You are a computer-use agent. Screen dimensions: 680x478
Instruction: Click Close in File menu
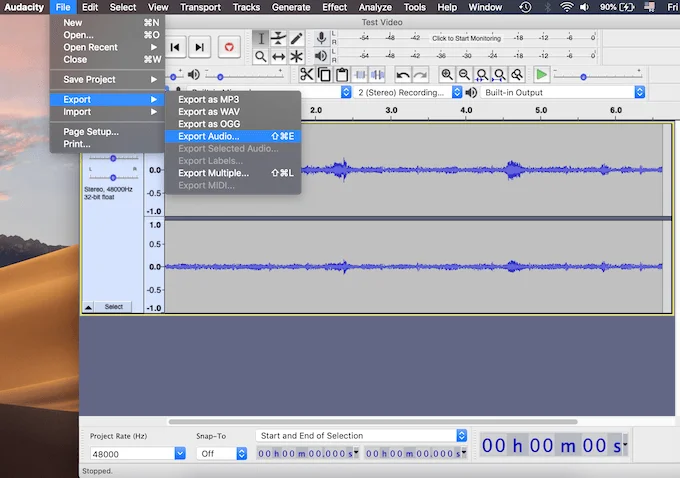(x=108, y=59)
